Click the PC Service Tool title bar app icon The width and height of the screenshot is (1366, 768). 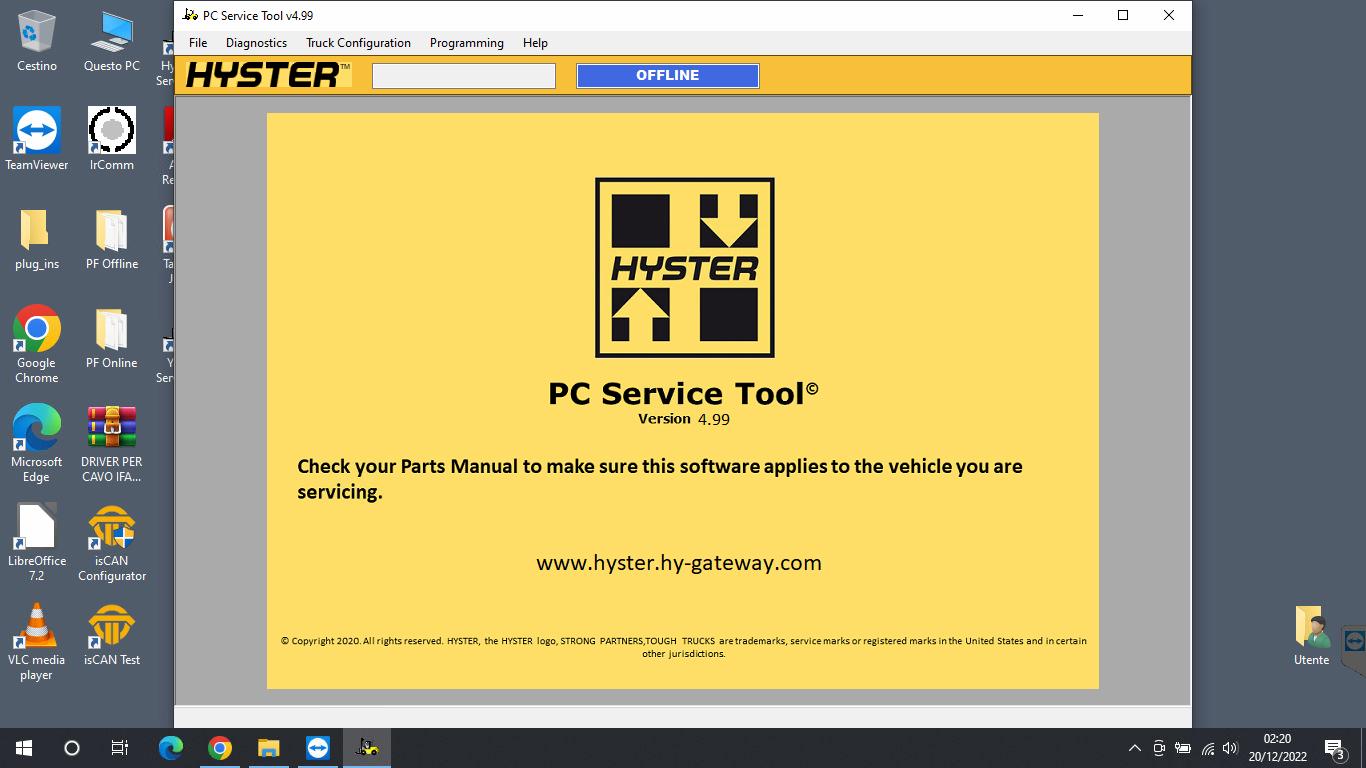point(190,15)
